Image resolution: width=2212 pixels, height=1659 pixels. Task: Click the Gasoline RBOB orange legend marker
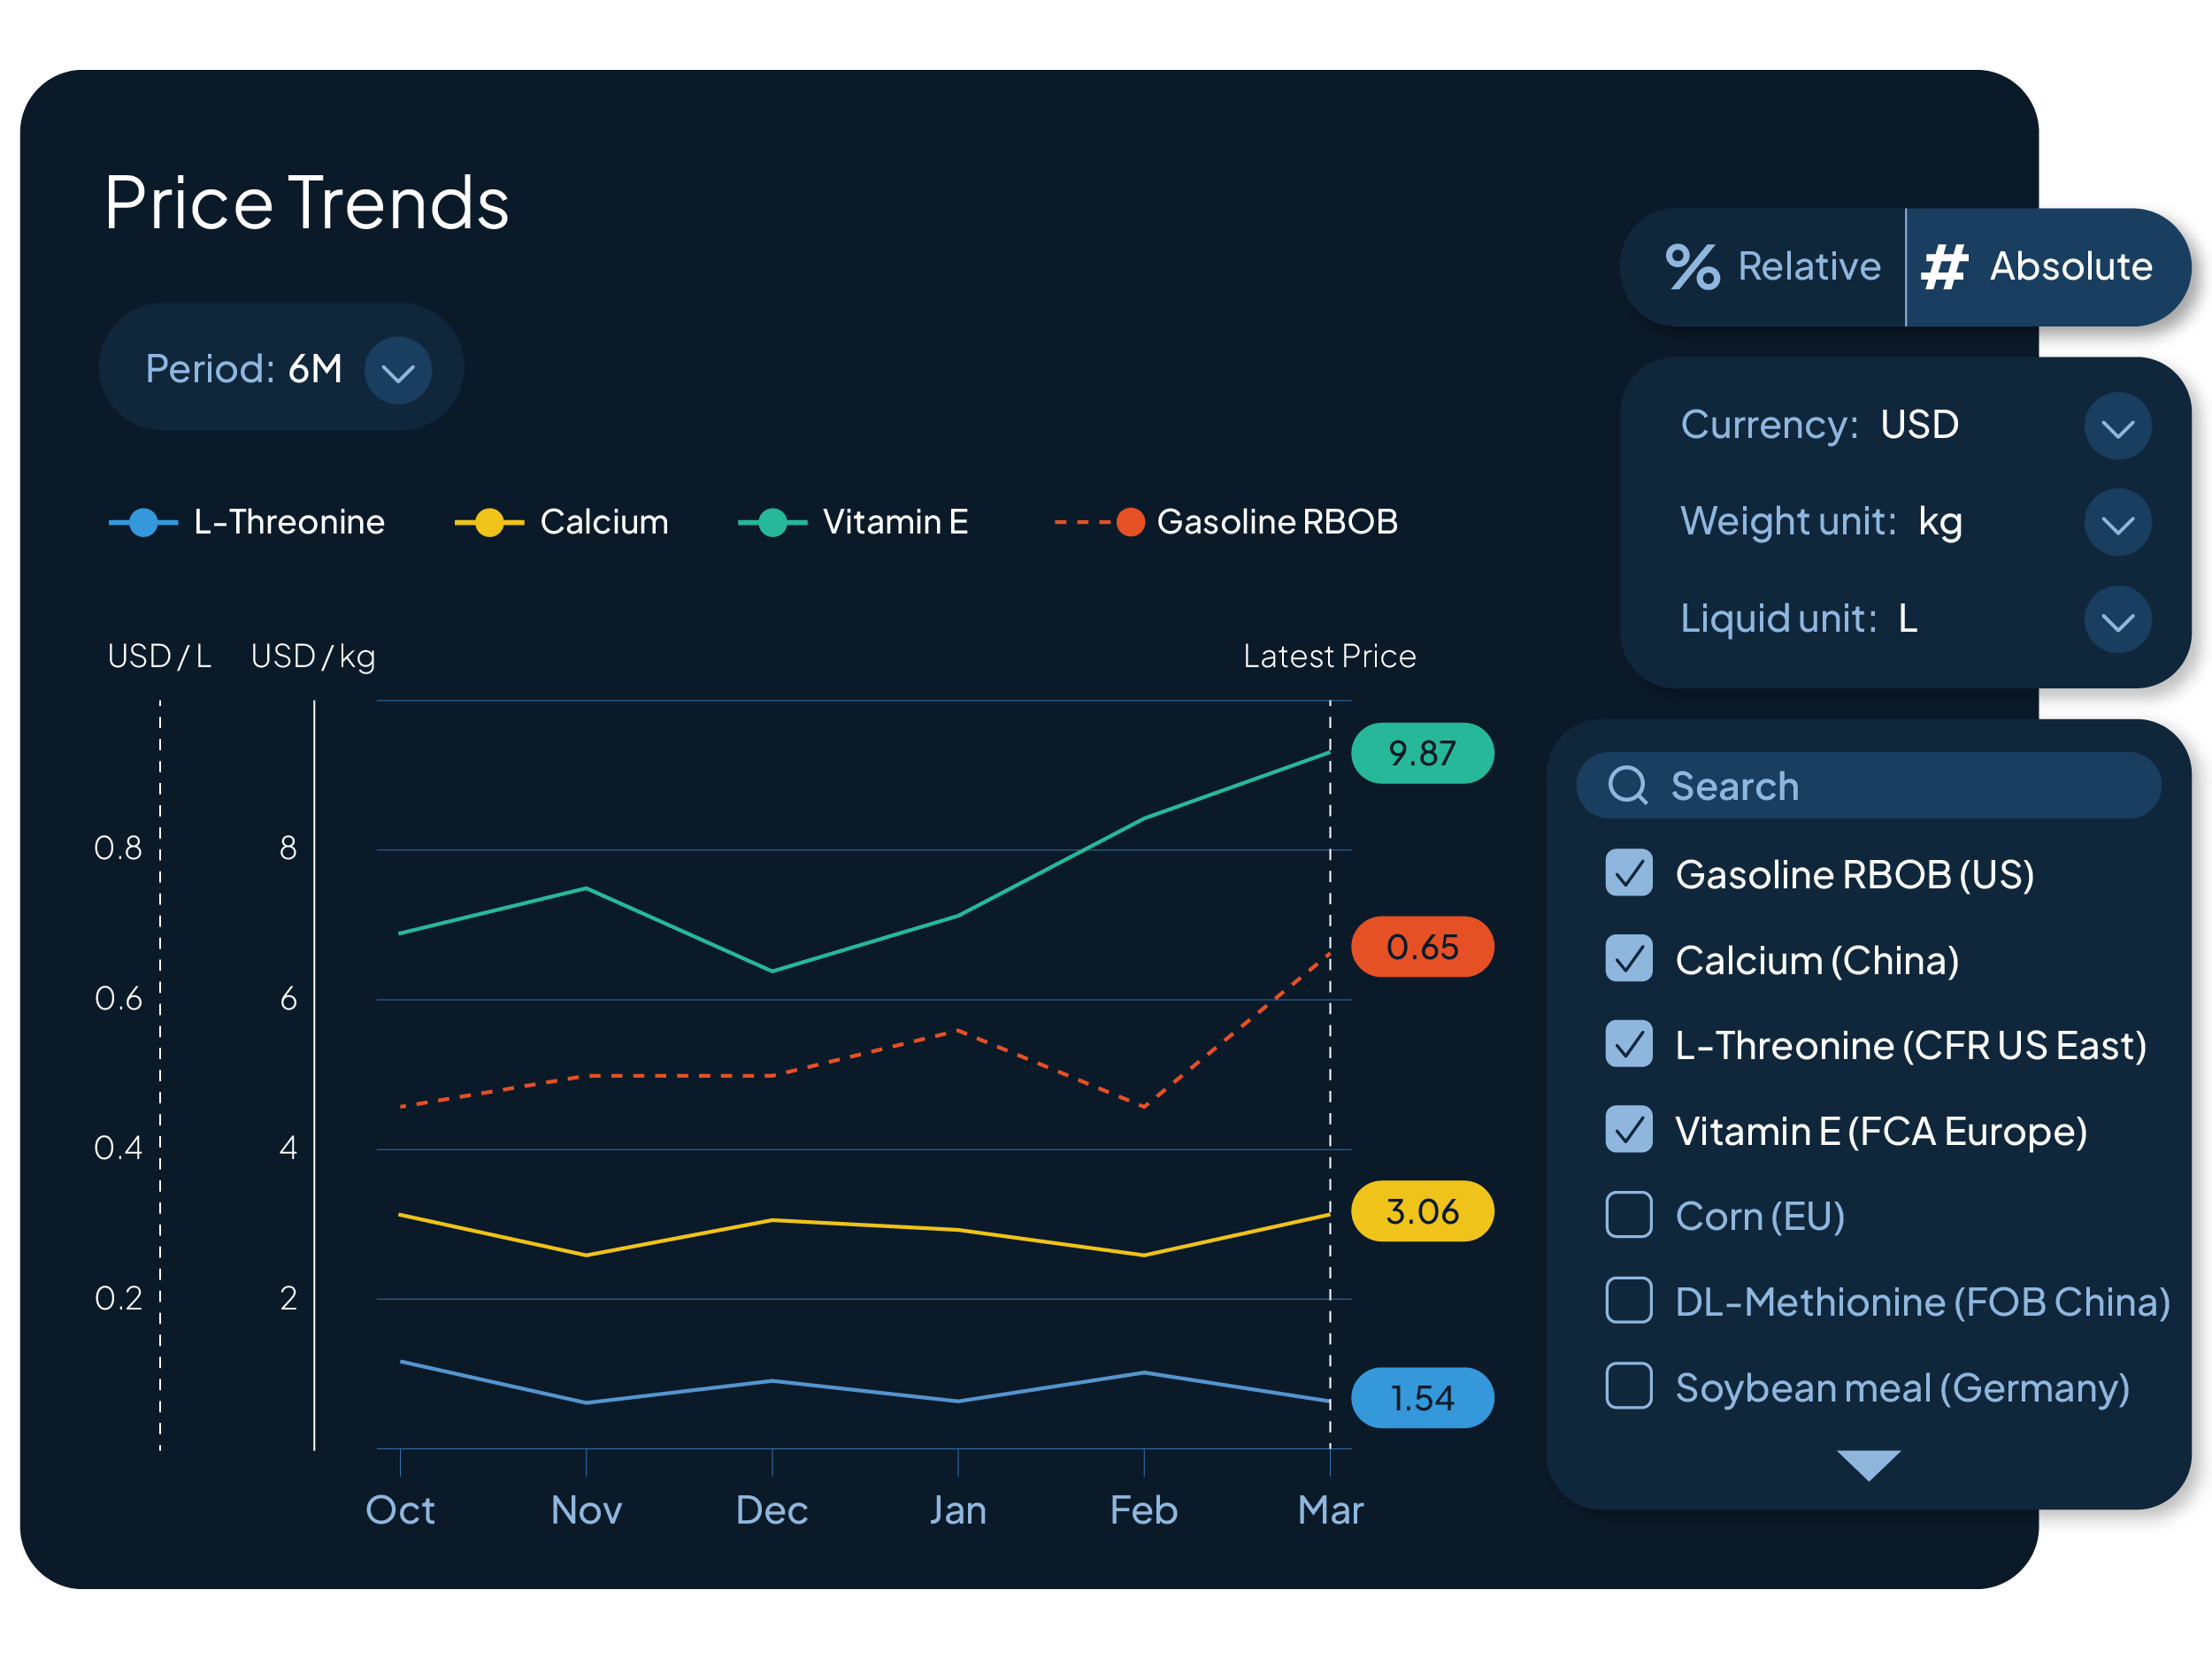pos(1130,522)
